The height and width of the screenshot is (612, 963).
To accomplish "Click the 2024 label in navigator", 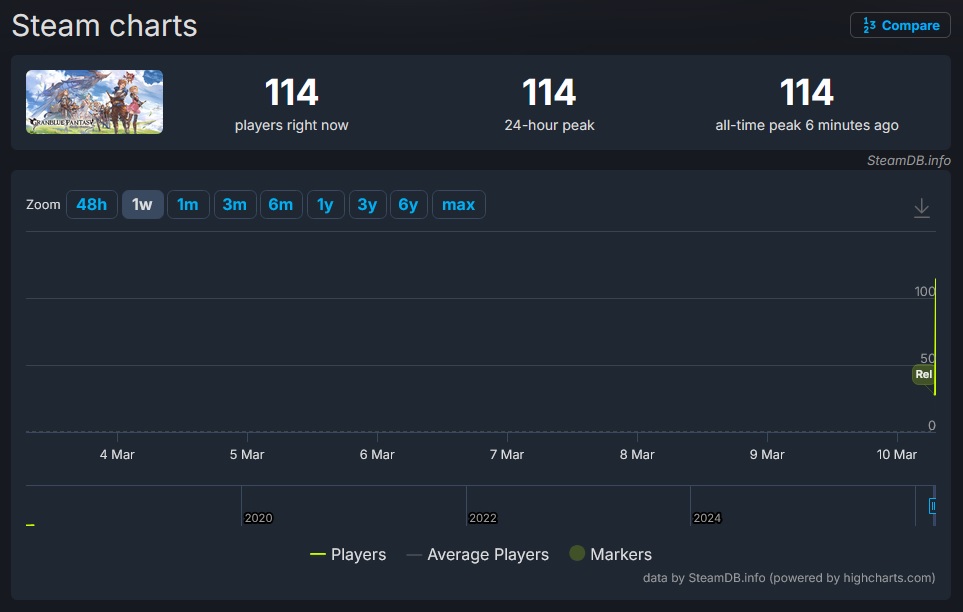I will point(707,518).
